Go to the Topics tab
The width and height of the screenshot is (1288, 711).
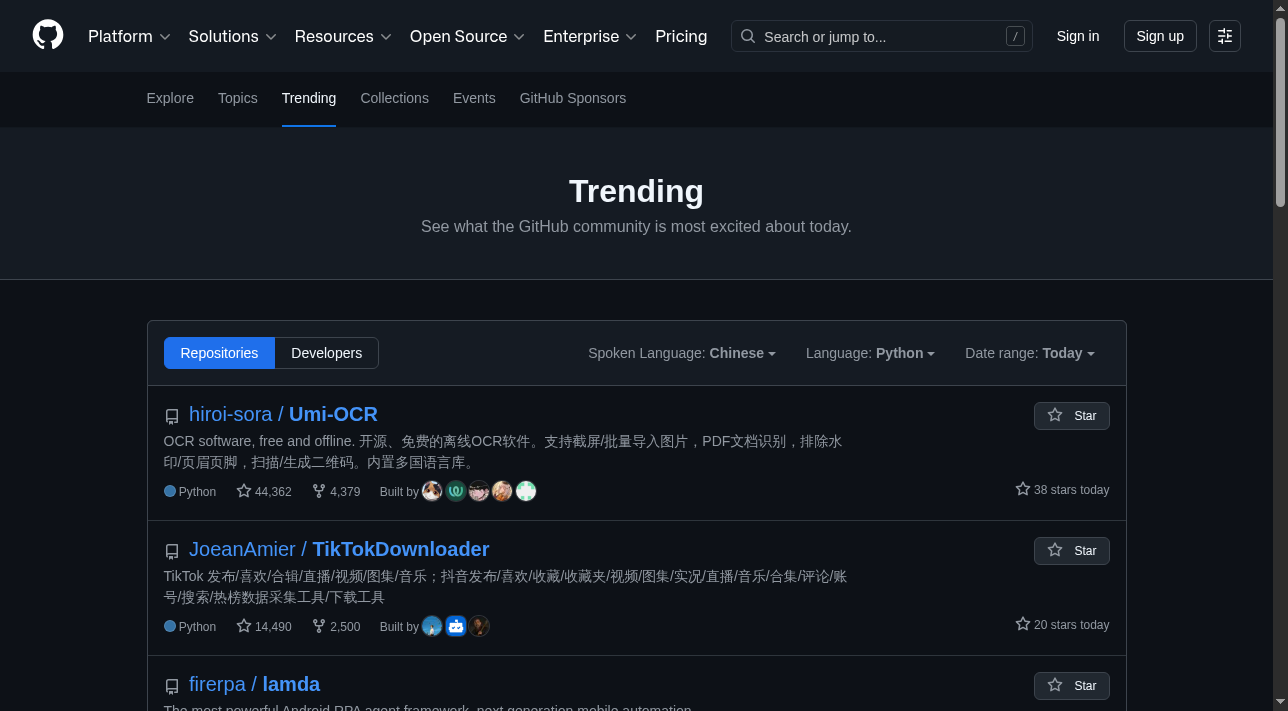[x=238, y=98]
